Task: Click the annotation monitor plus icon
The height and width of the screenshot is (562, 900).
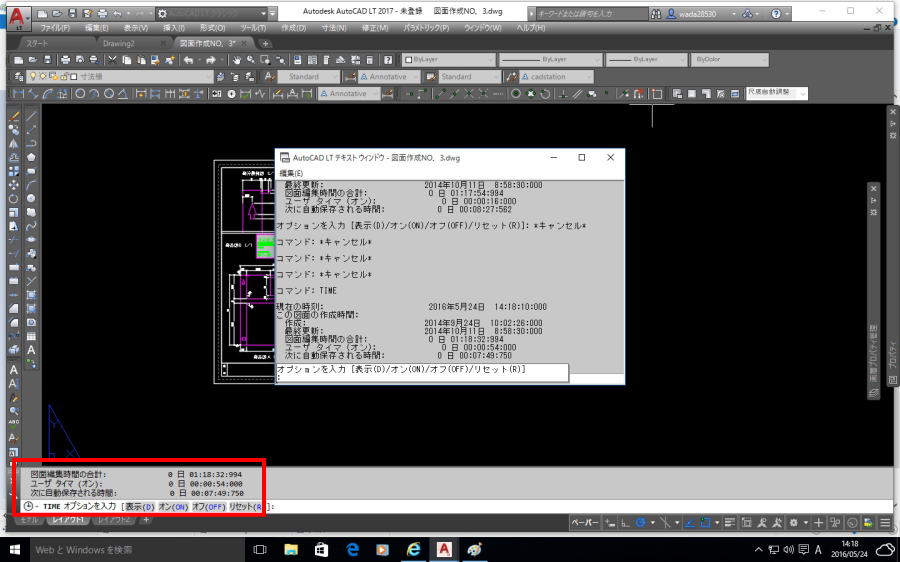Action: (818, 522)
